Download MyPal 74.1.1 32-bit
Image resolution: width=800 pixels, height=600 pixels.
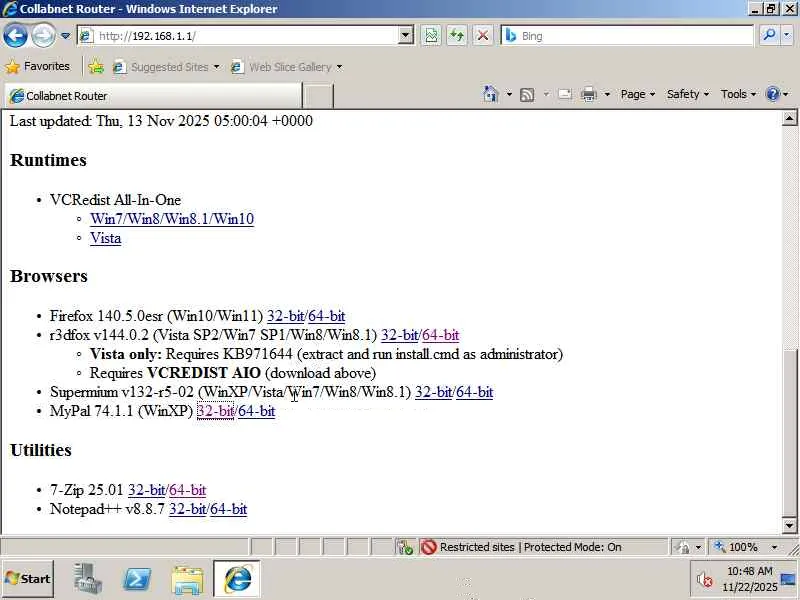[215, 411]
